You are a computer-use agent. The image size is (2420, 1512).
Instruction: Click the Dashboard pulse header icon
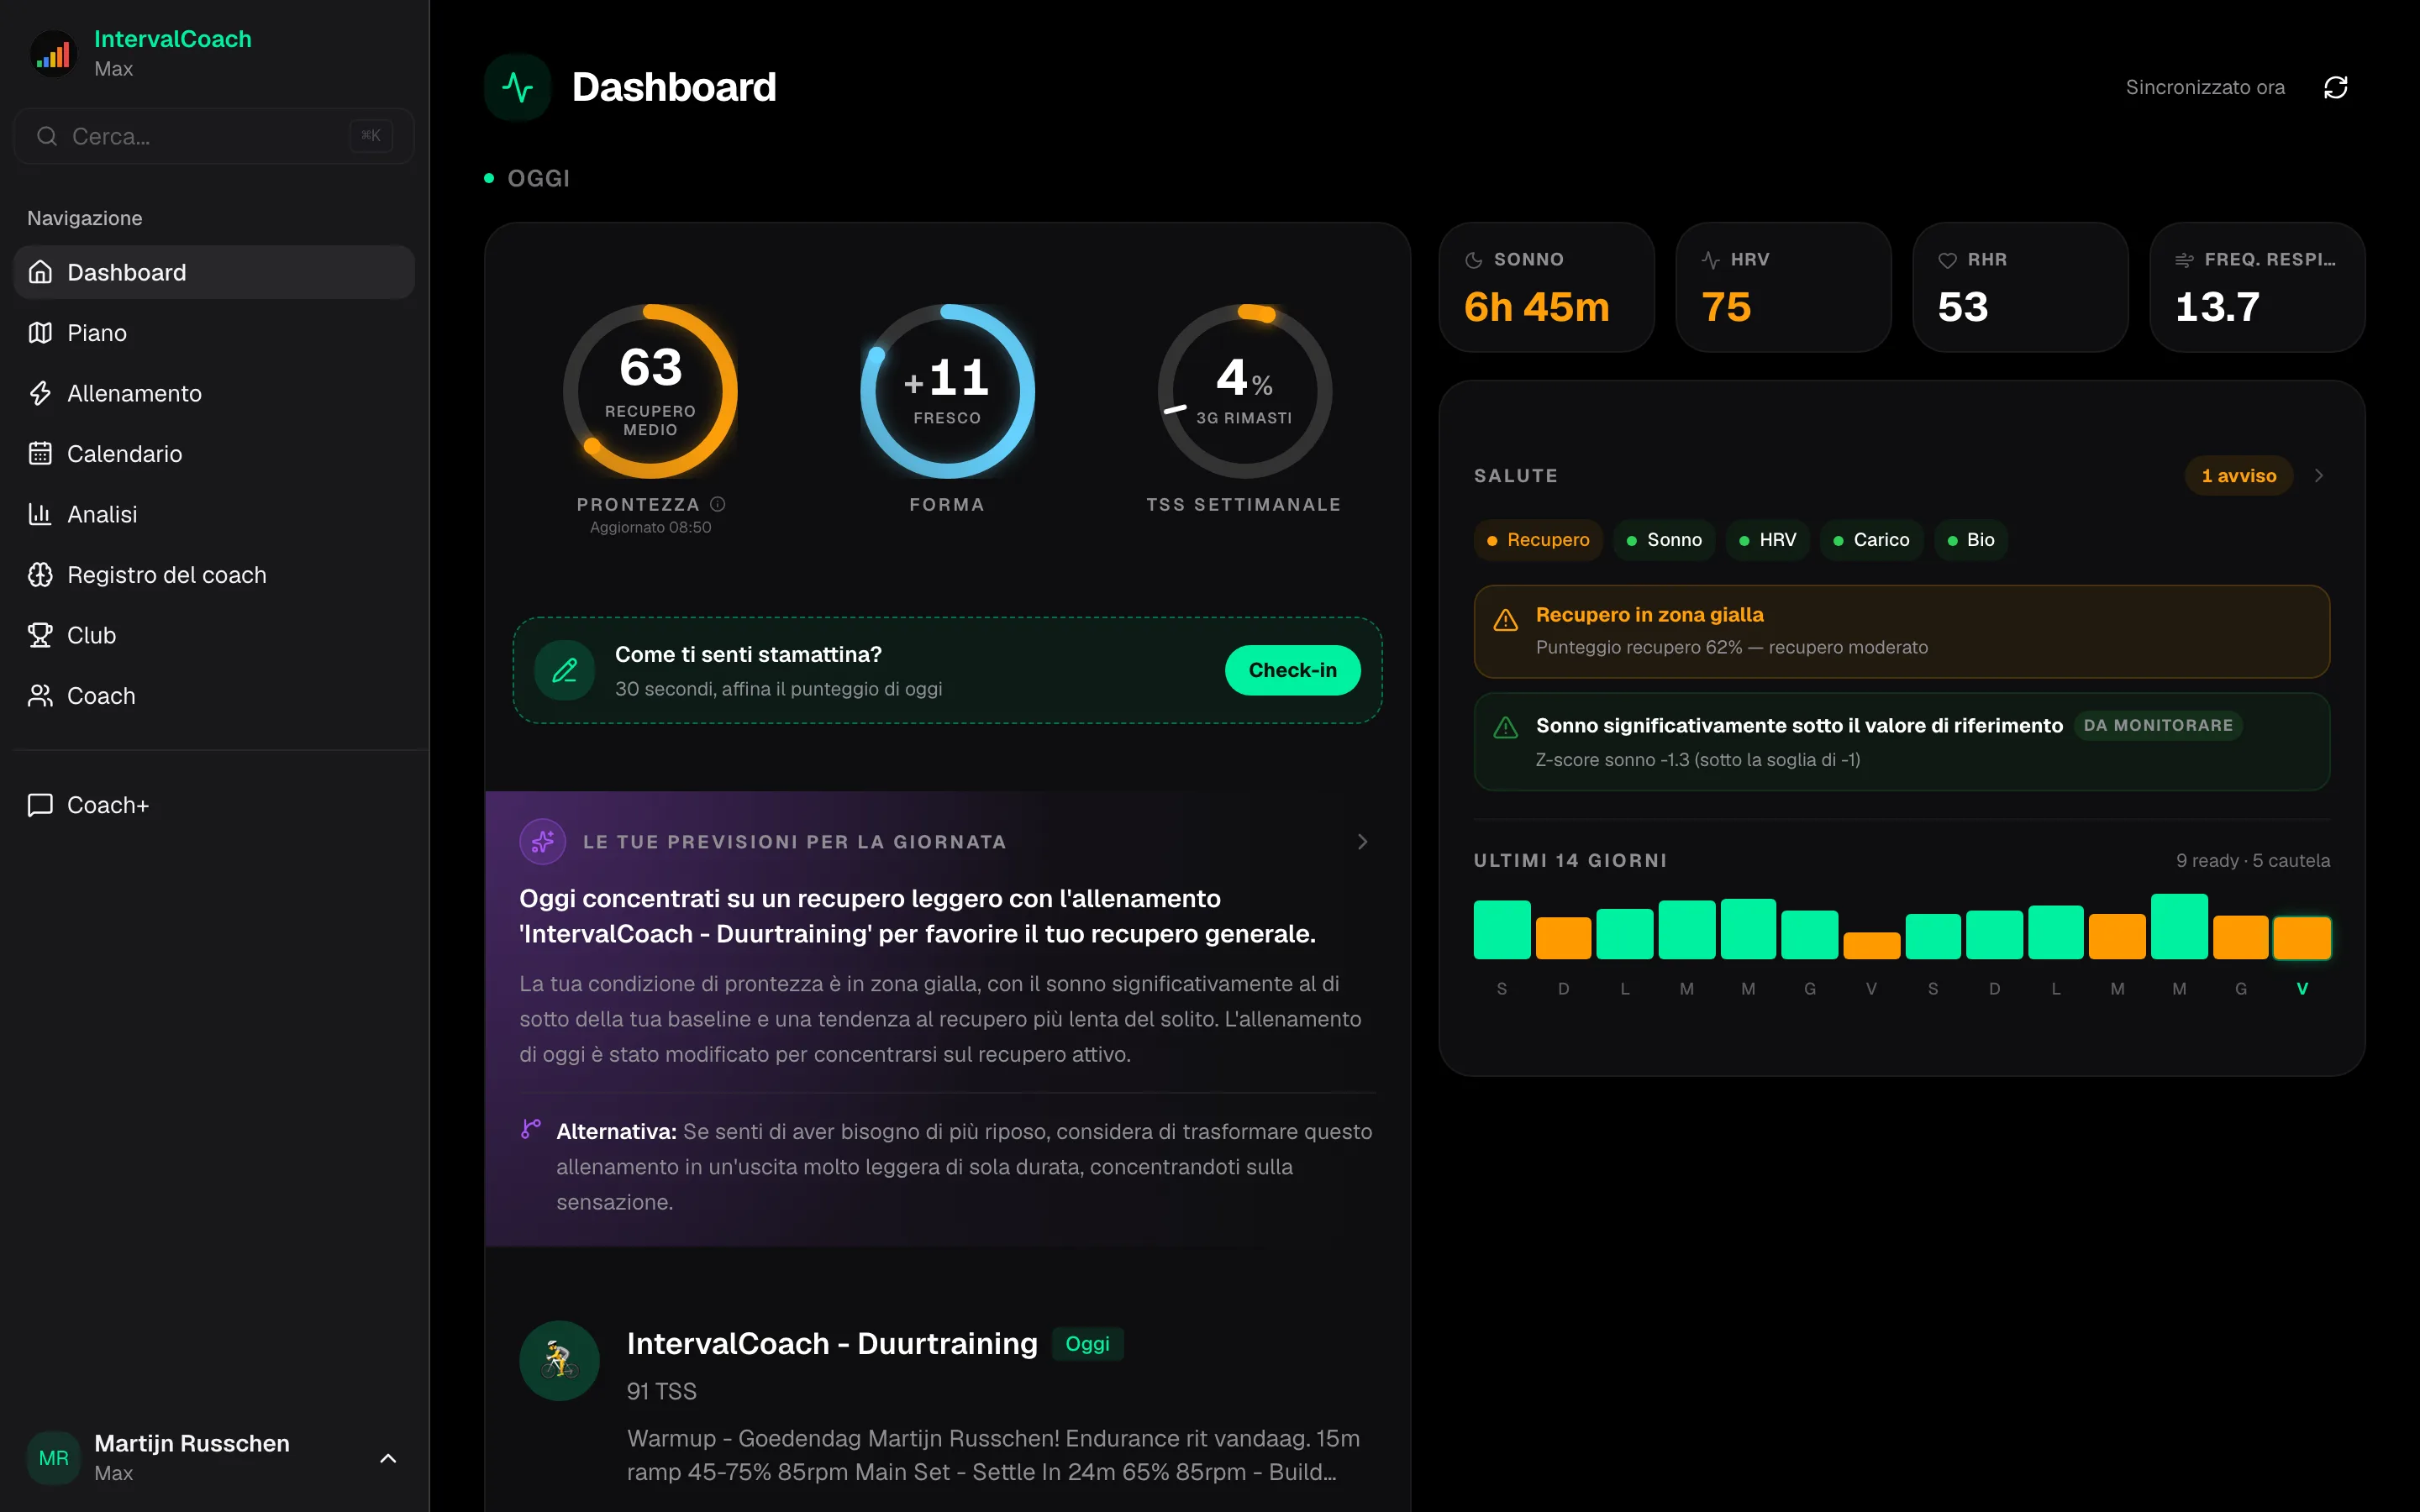[517, 87]
